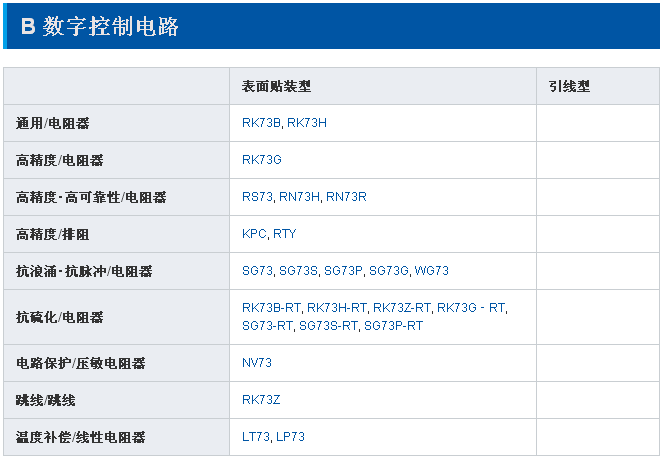Click the RN73R product link
This screenshot has width=664, height=461.
click(x=346, y=197)
